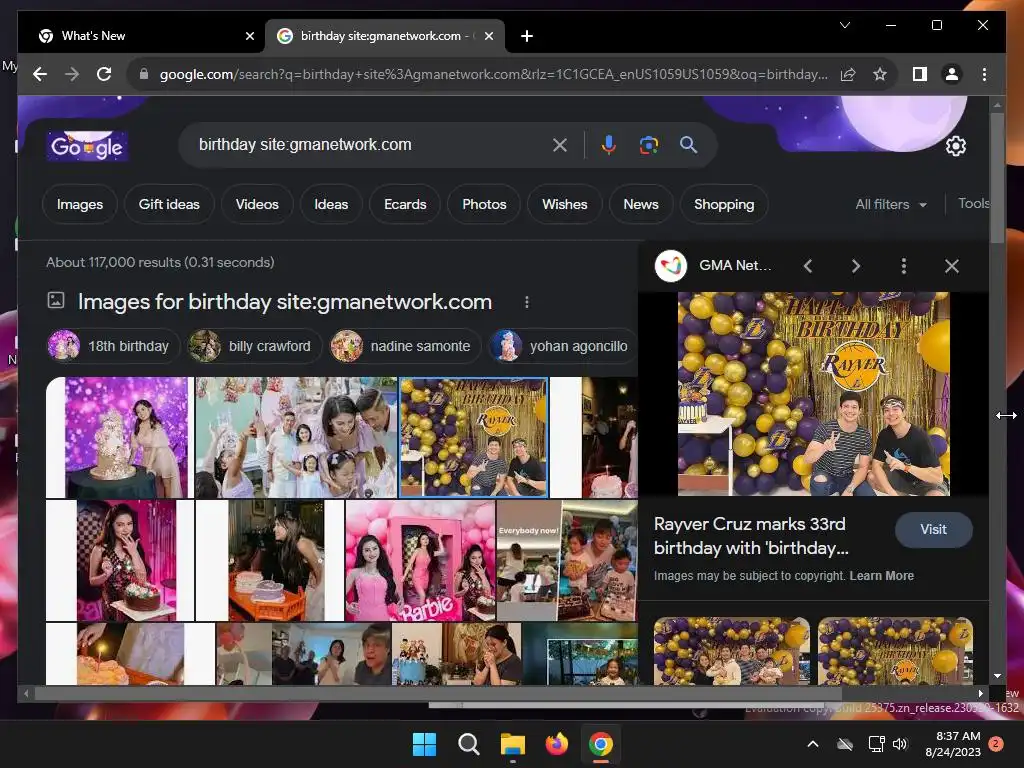Open large Rayver birthday preview image
1024x768 pixels.
tap(814, 394)
